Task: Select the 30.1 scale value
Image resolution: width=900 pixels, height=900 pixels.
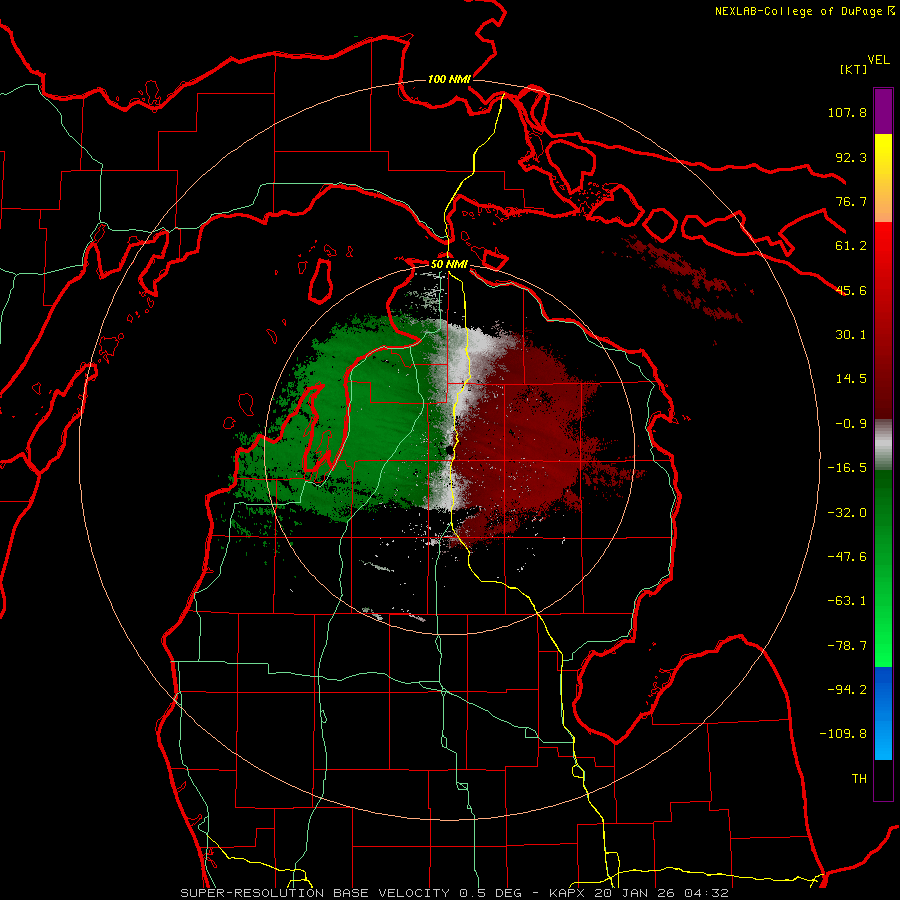Action: click(851, 335)
